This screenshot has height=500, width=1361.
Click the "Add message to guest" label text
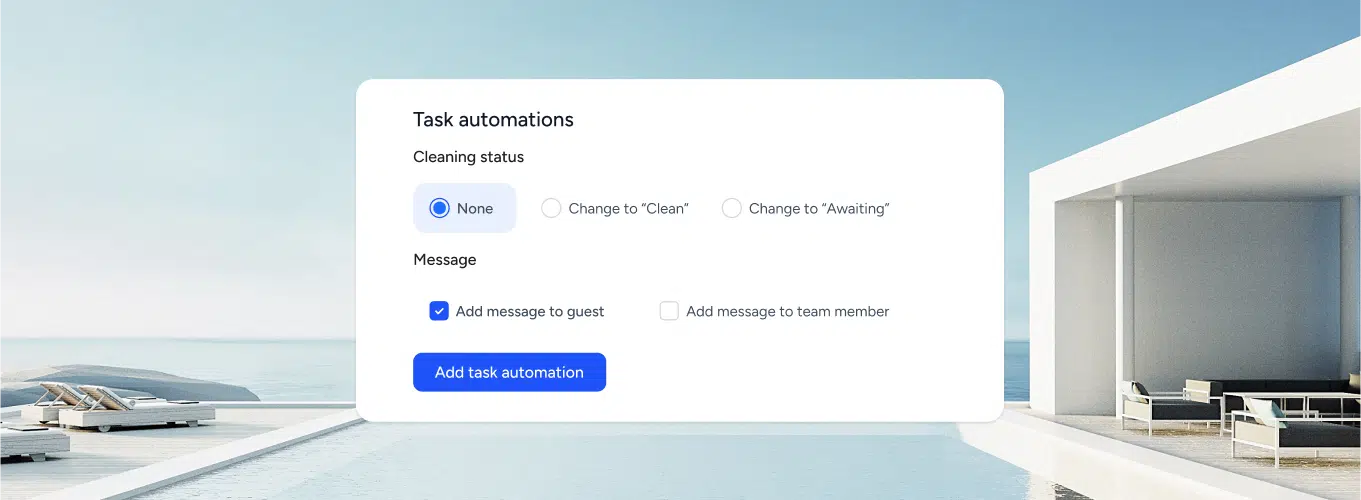[530, 312]
